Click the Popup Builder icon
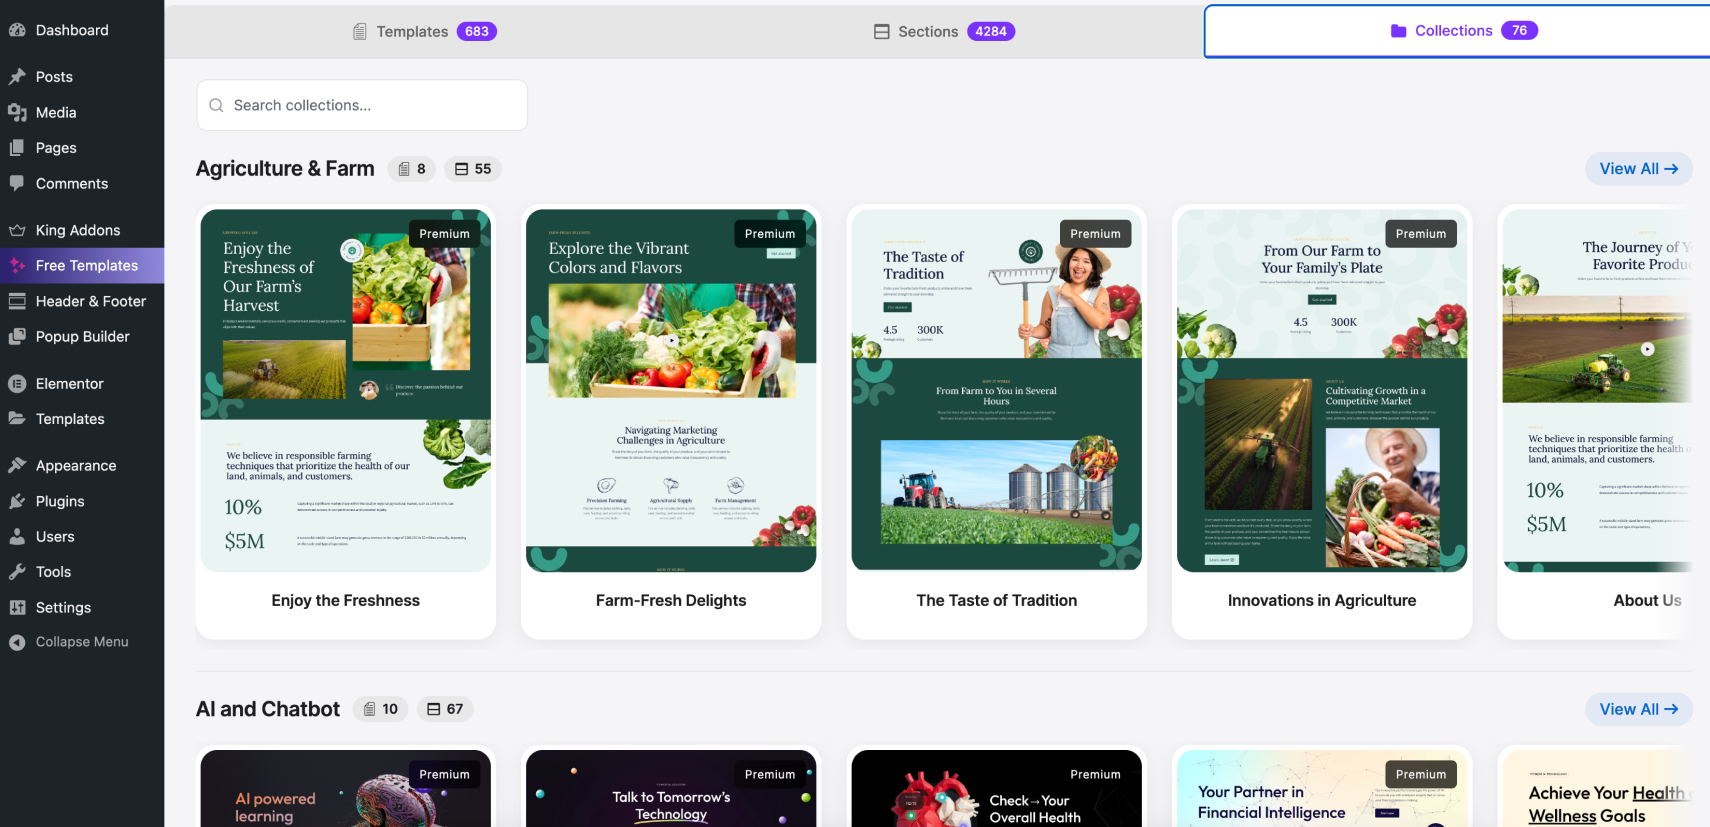The height and width of the screenshot is (827, 1710). [x=17, y=336]
